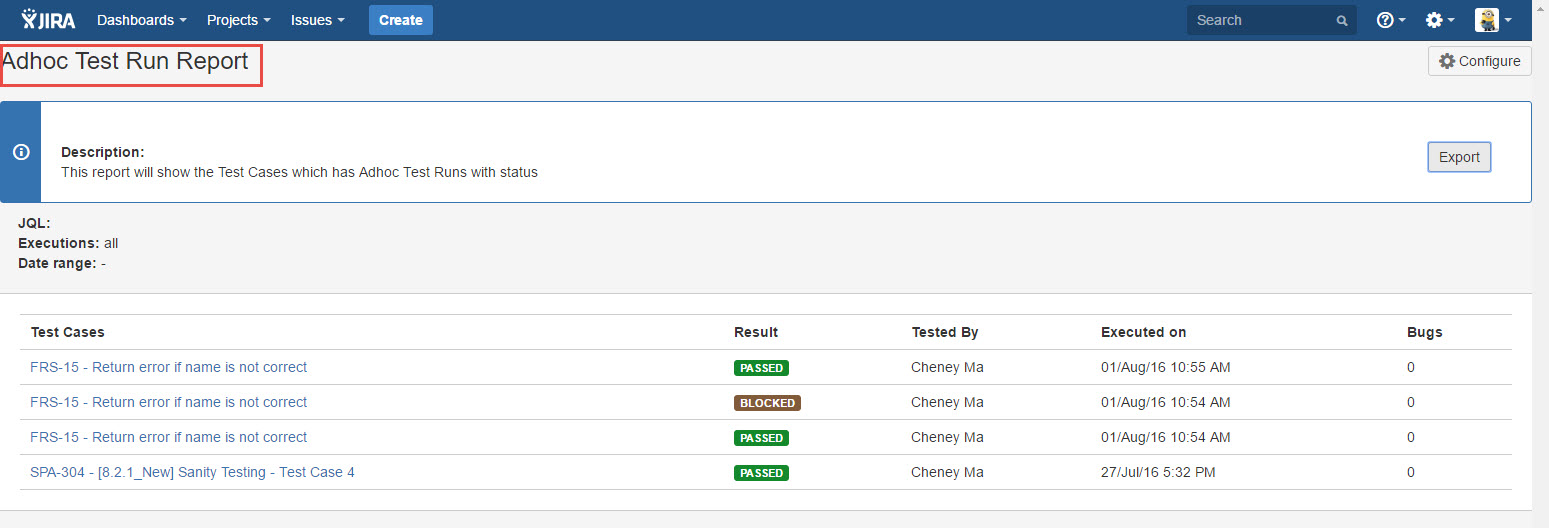This screenshot has width=1549, height=528.
Task: Focus the Search input field
Action: tap(1260, 20)
